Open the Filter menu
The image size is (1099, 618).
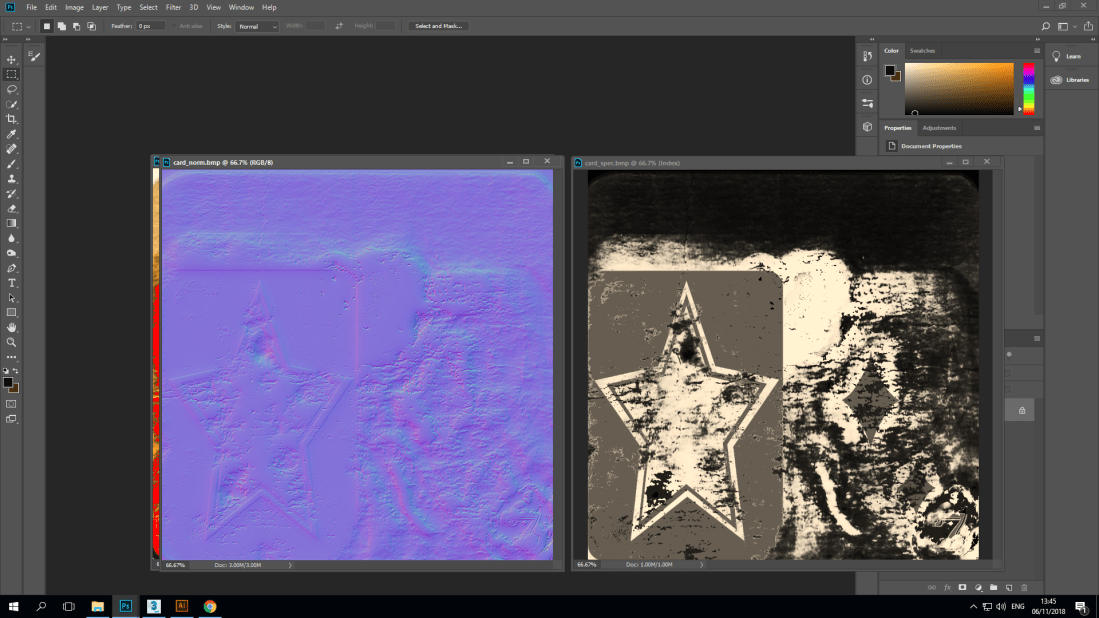click(173, 7)
